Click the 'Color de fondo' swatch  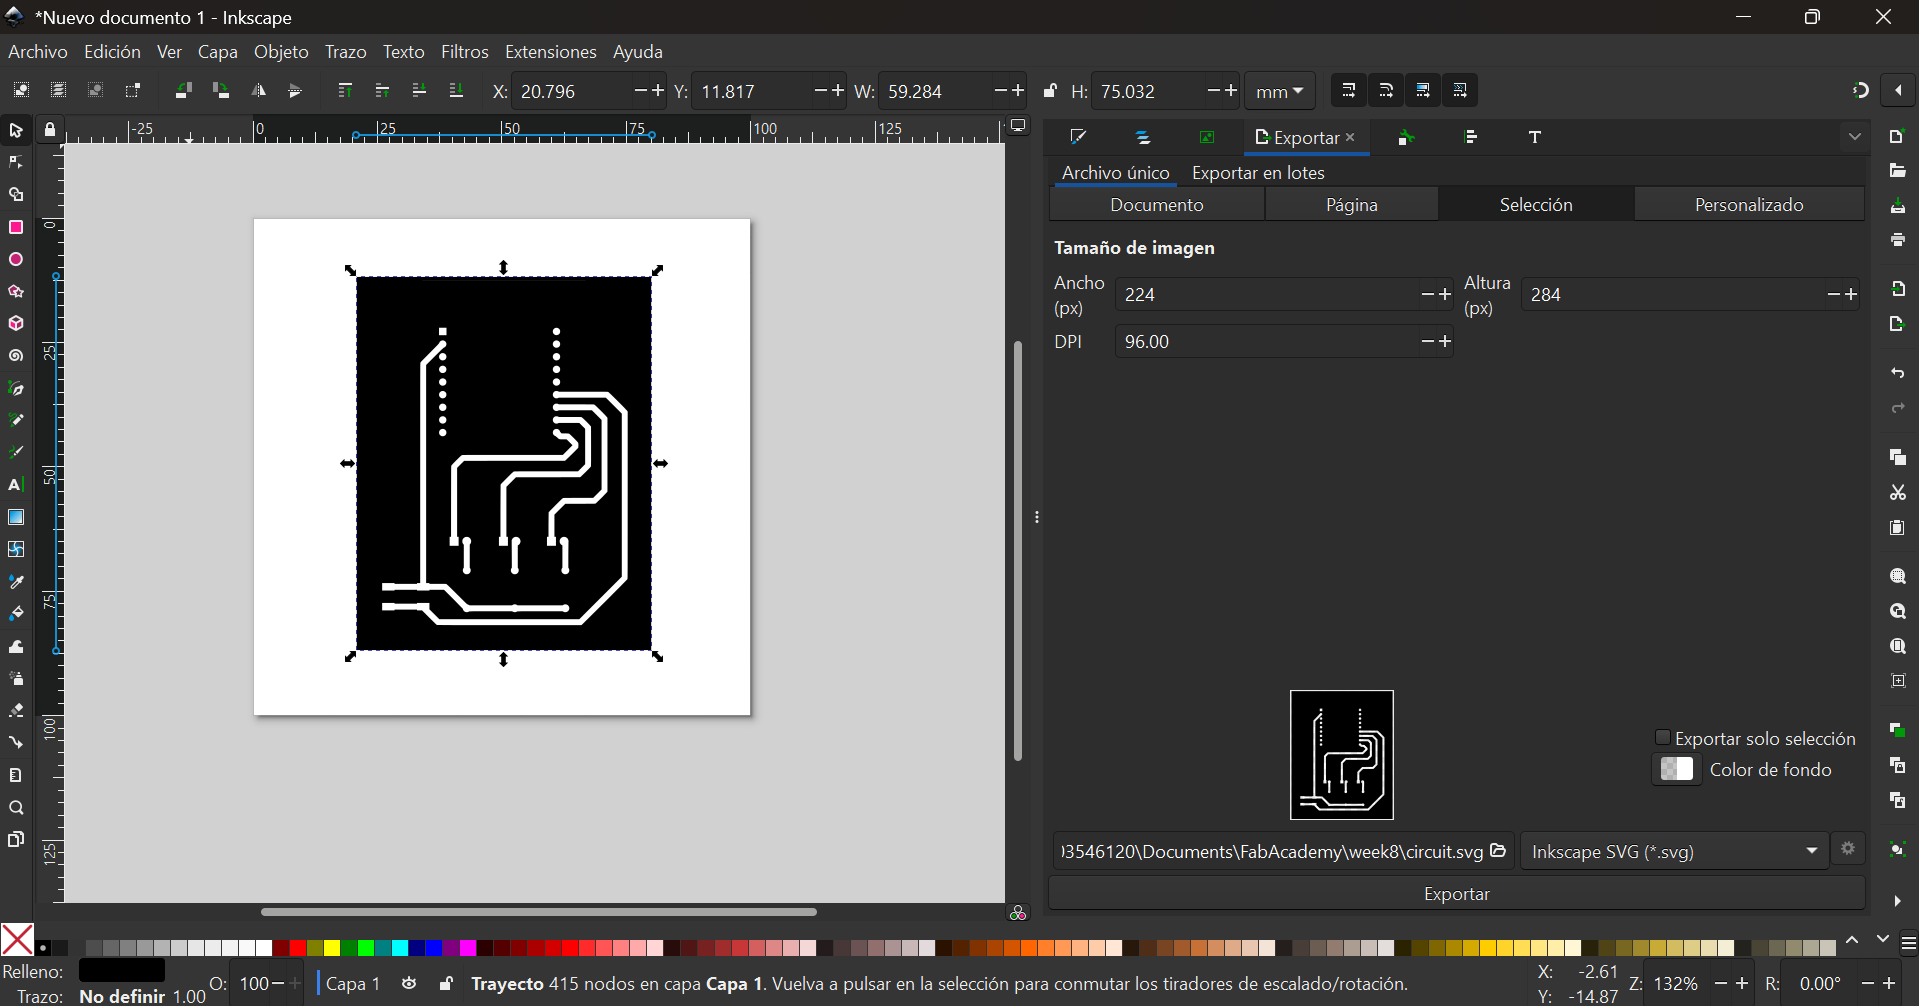(x=1676, y=770)
